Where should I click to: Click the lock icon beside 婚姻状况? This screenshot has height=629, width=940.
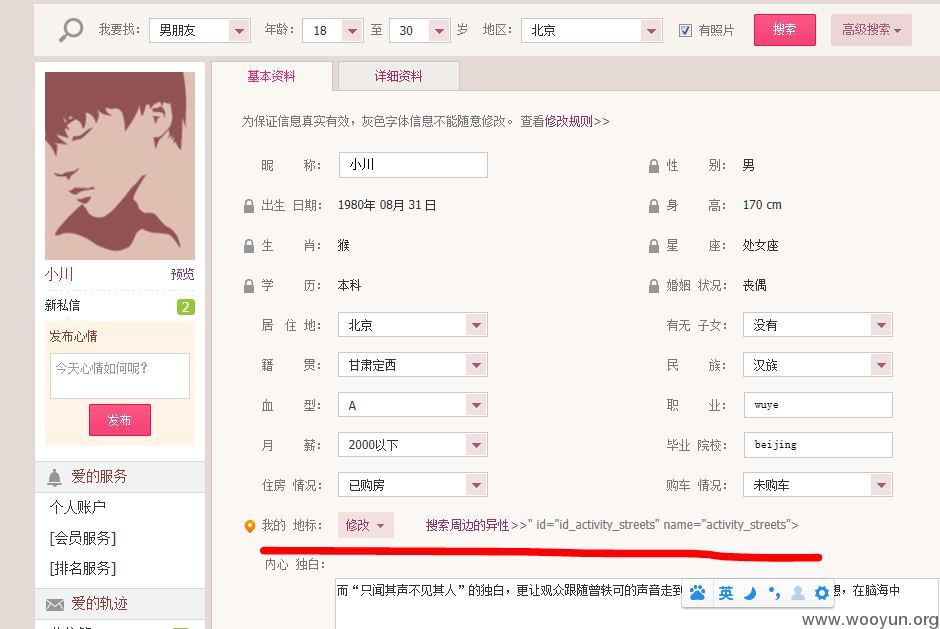point(654,286)
